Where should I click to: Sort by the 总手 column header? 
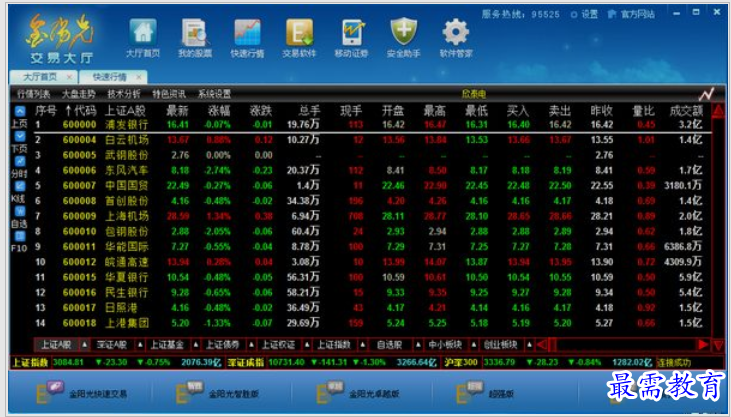[x=309, y=111]
